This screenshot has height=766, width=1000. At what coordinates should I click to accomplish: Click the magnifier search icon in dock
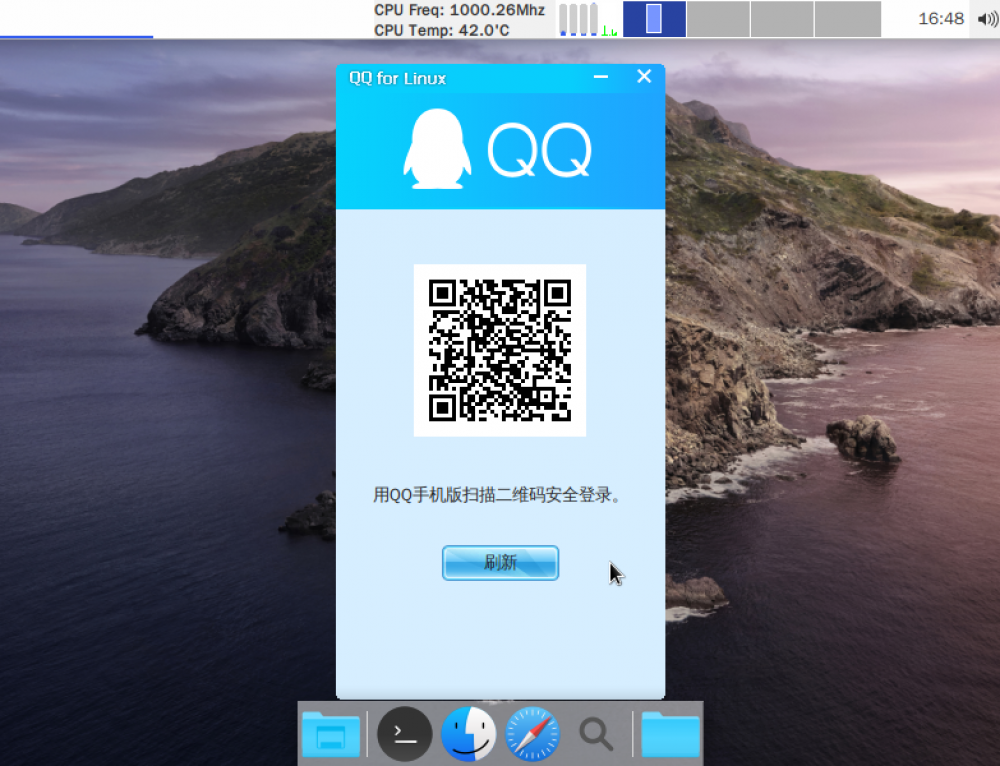point(597,736)
